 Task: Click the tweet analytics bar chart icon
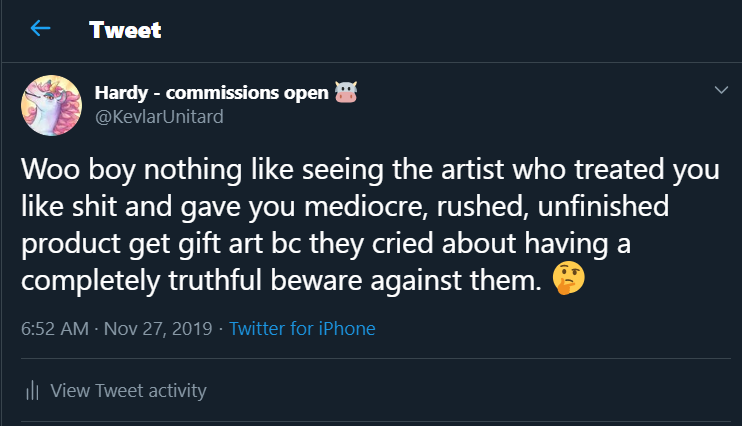coord(31,390)
